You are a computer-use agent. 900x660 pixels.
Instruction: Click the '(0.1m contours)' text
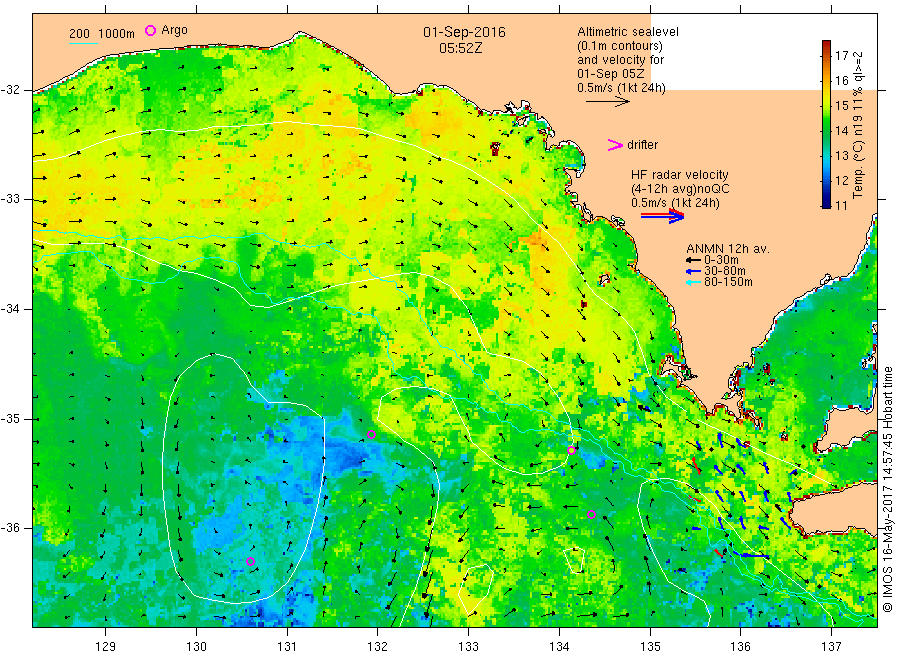click(x=620, y=46)
